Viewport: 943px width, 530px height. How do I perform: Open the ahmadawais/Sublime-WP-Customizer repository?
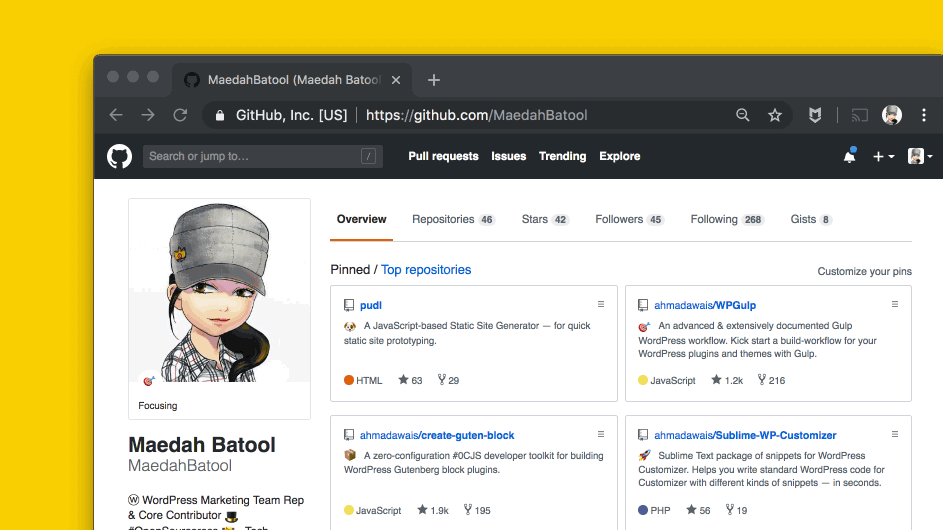pos(745,435)
